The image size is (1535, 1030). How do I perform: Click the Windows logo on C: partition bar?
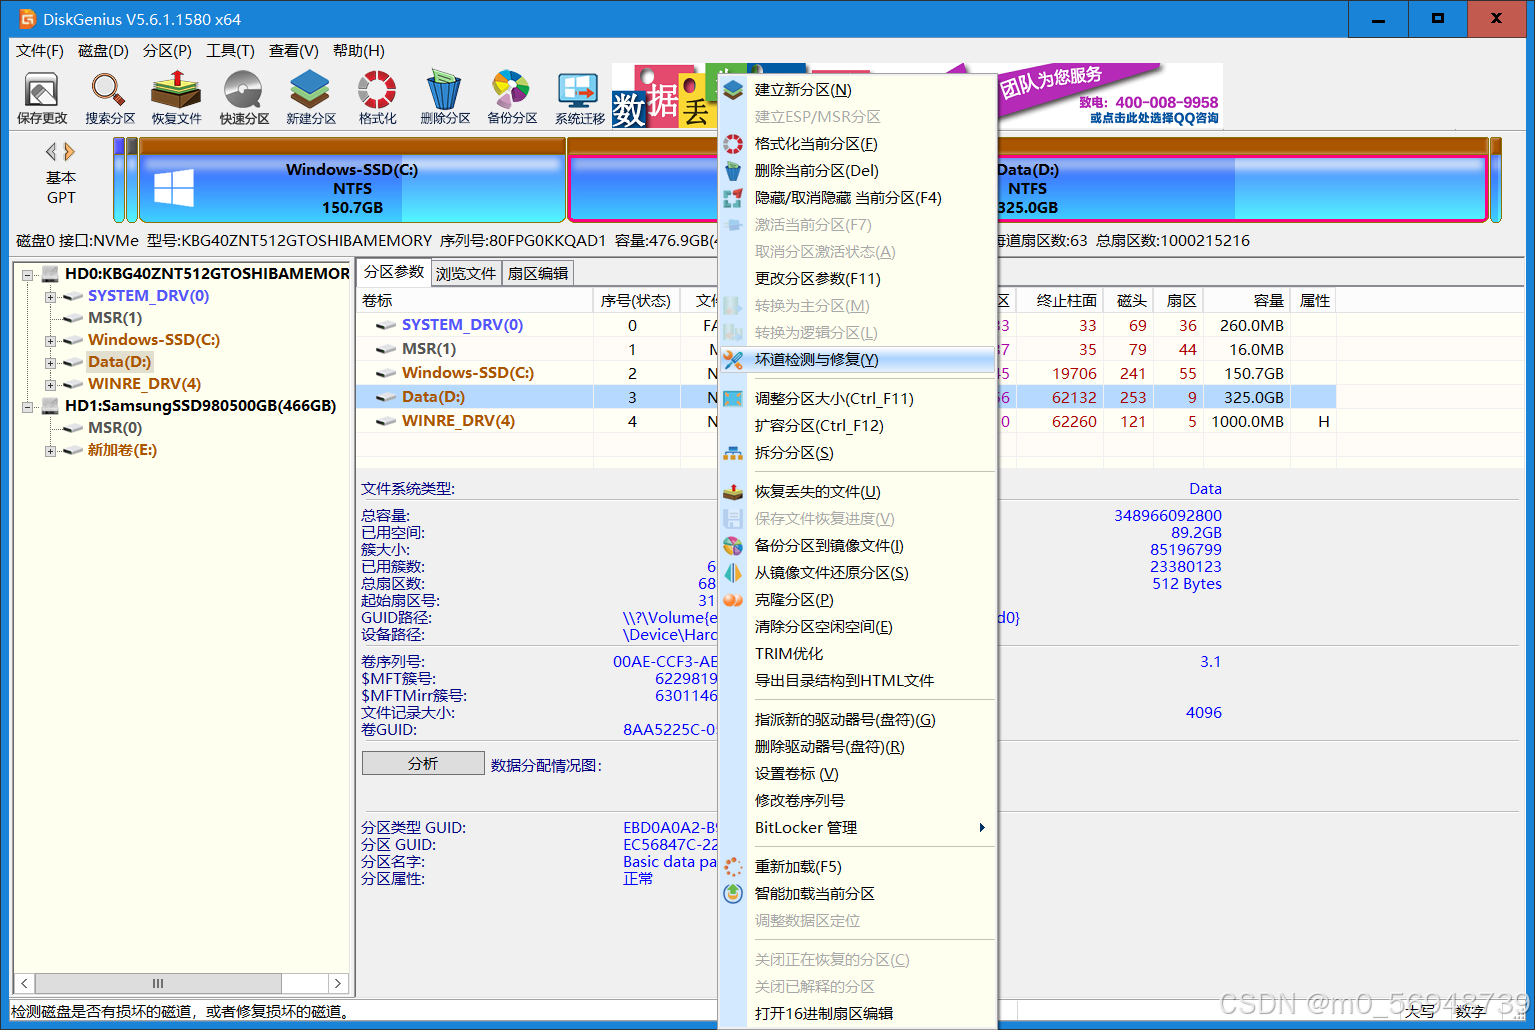coord(174,188)
